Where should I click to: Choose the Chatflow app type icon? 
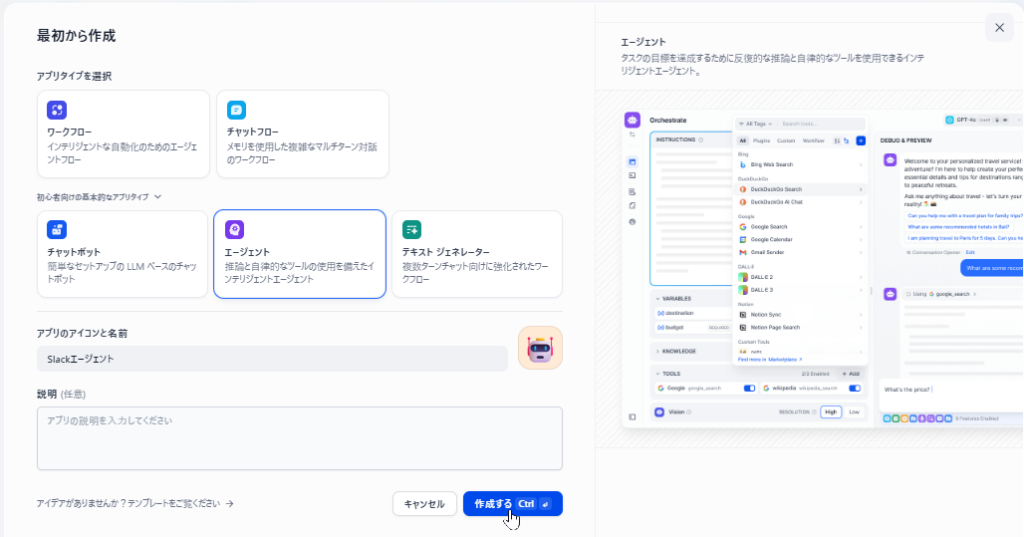pos(236,111)
